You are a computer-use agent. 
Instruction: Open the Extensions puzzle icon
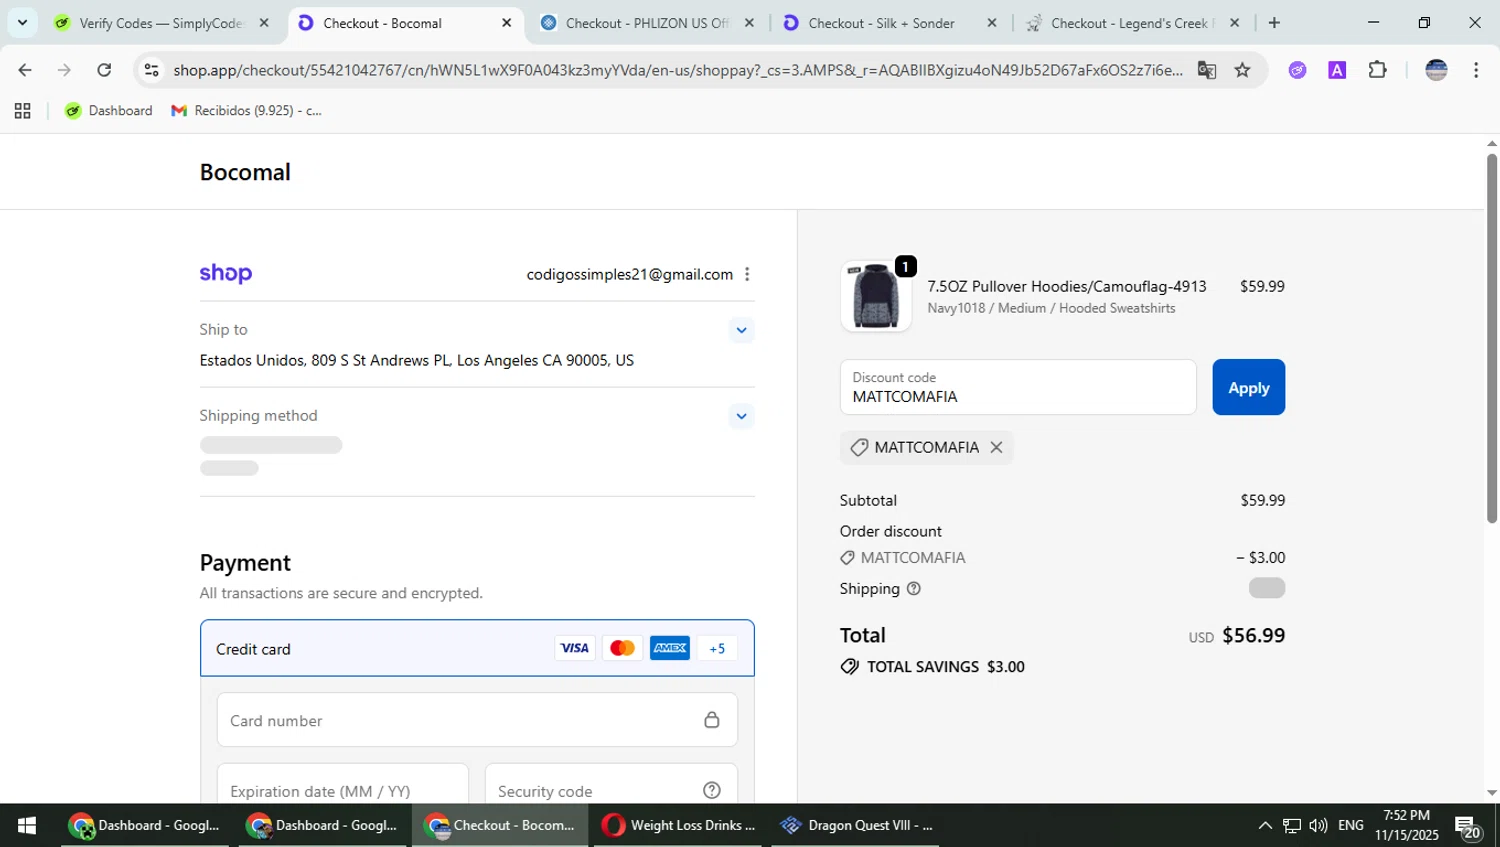click(1378, 70)
